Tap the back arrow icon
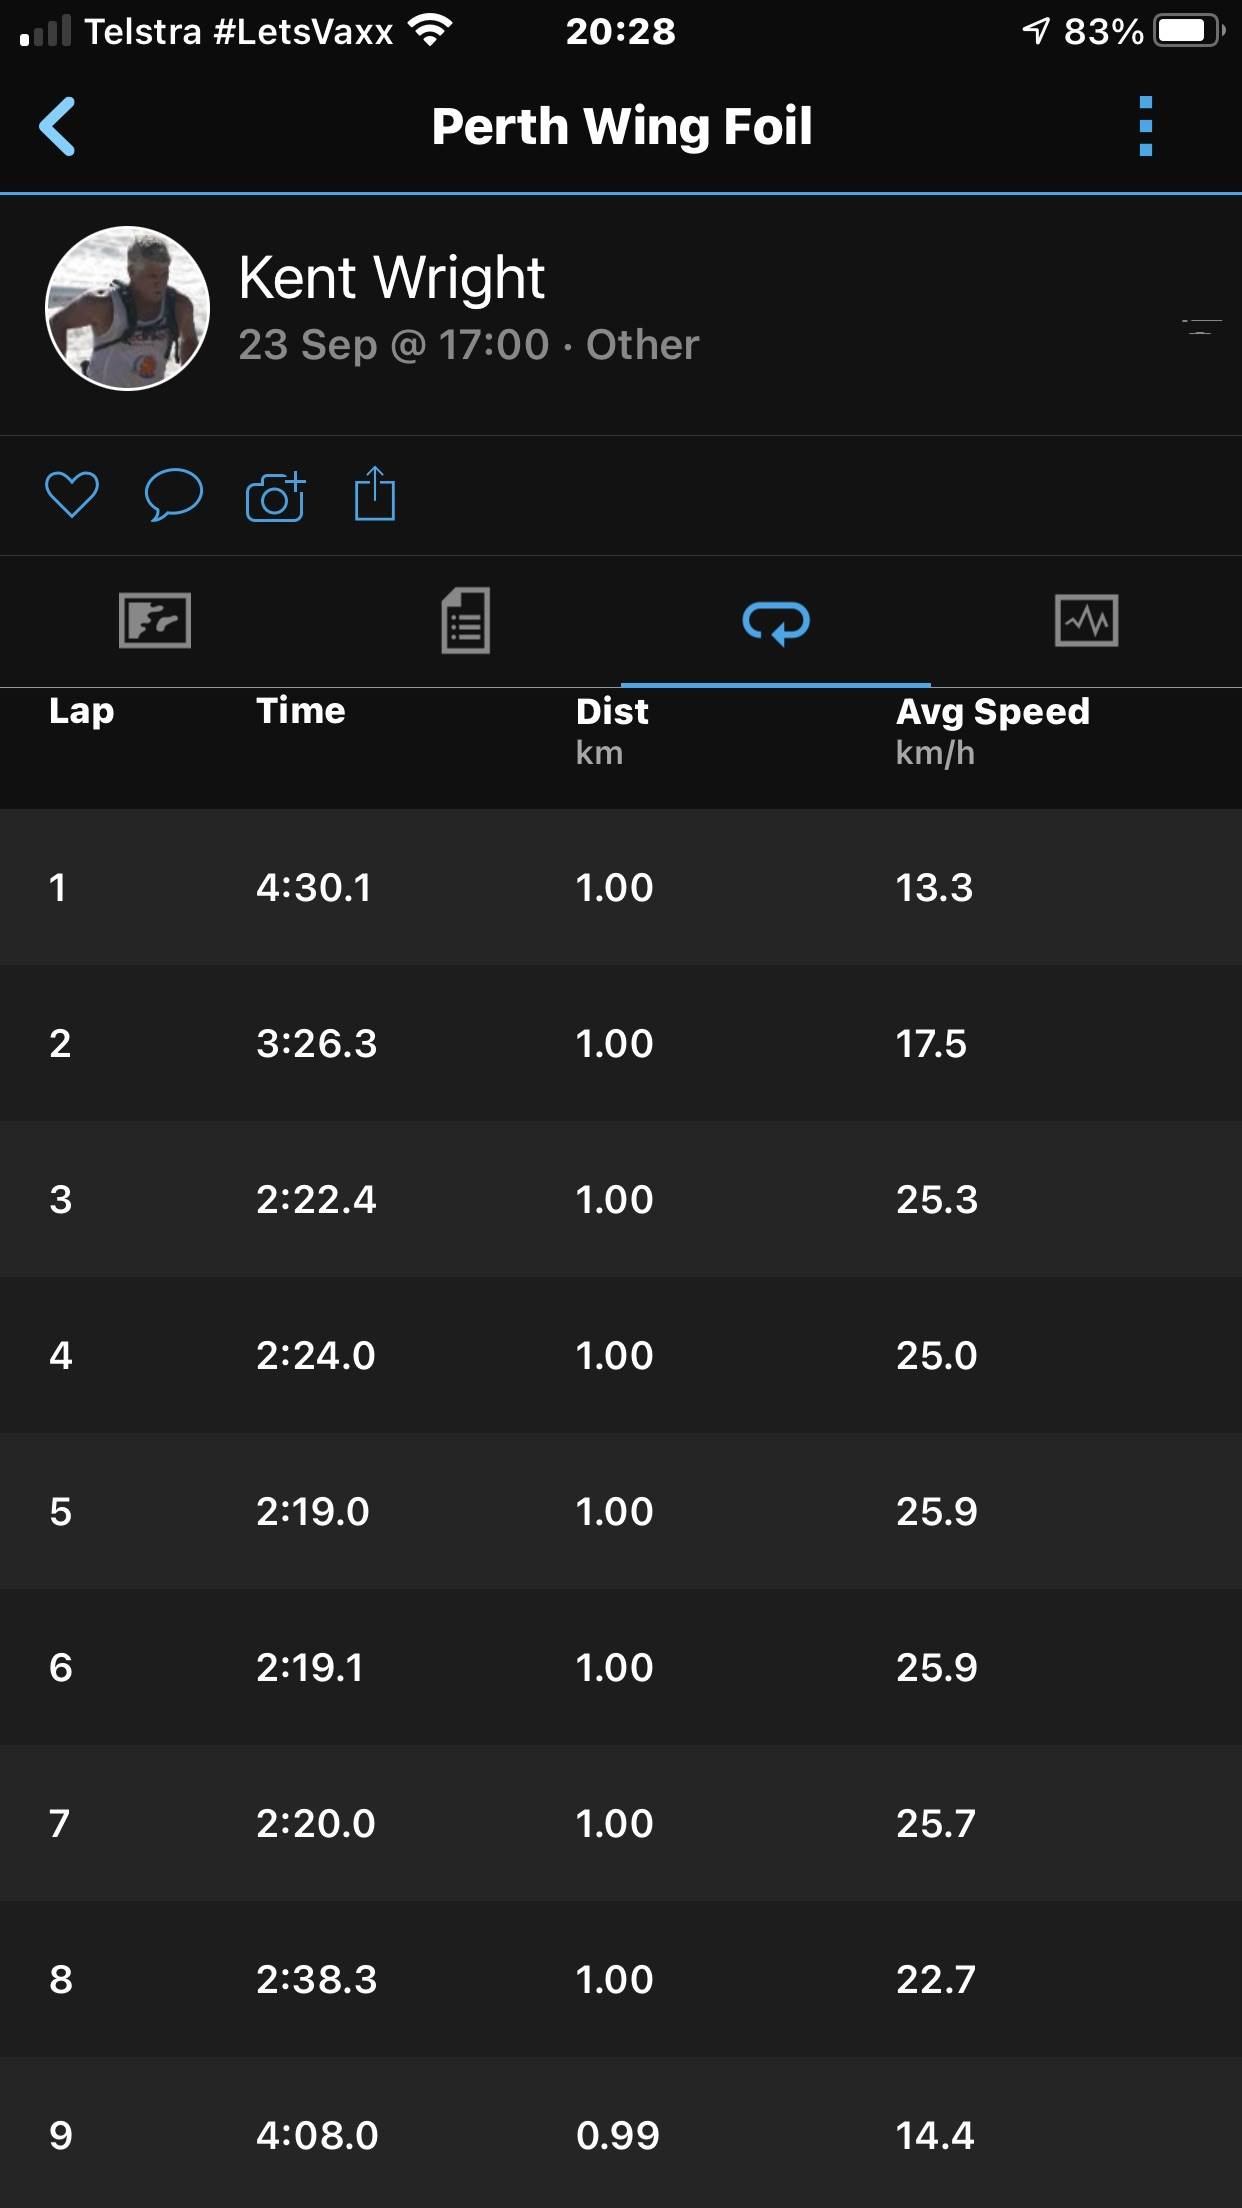Viewport: 1242px width, 2208px height. [58, 127]
